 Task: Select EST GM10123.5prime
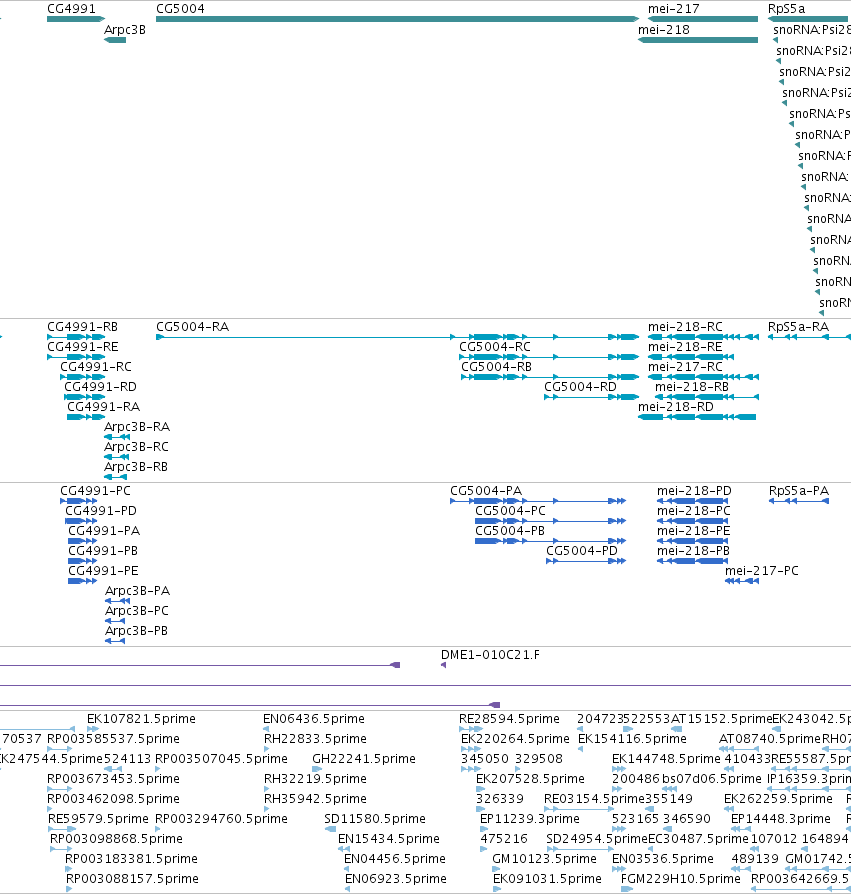click(x=544, y=859)
